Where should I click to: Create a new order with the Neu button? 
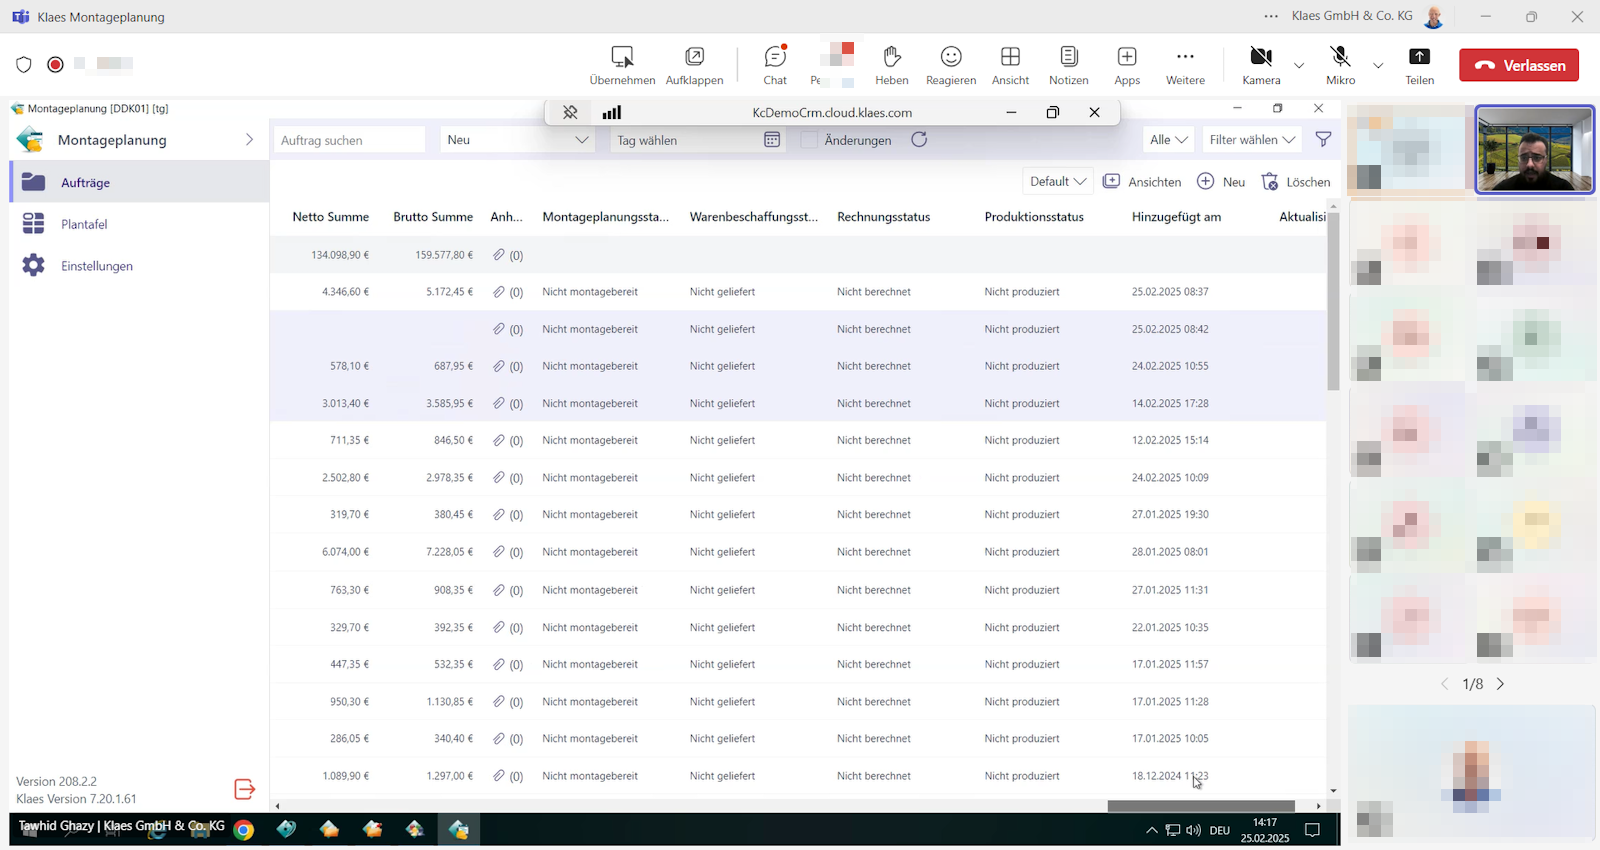click(1222, 181)
